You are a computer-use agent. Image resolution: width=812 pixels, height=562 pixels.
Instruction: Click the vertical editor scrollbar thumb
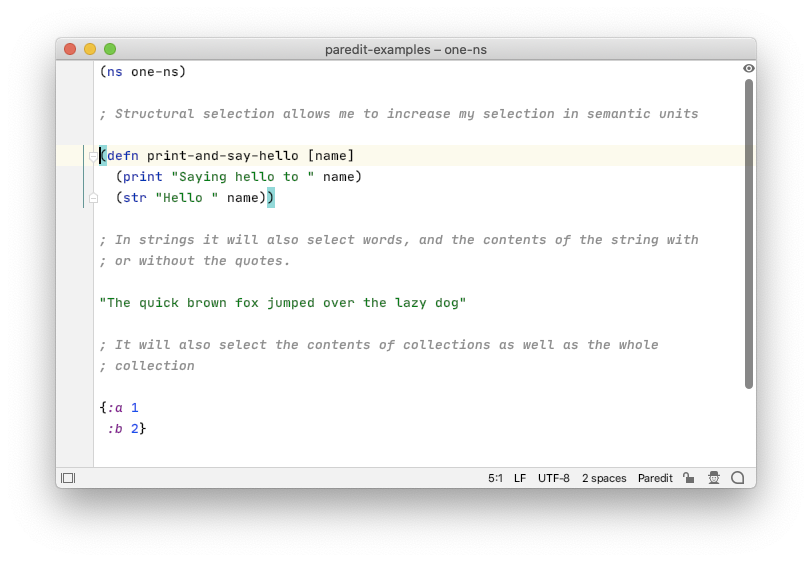point(749,234)
